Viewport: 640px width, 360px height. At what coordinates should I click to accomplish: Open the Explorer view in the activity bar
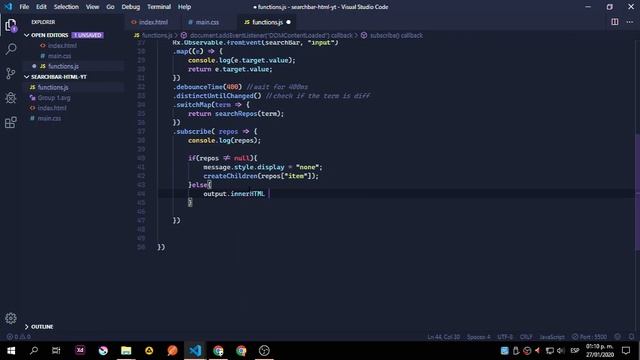pos(11,25)
